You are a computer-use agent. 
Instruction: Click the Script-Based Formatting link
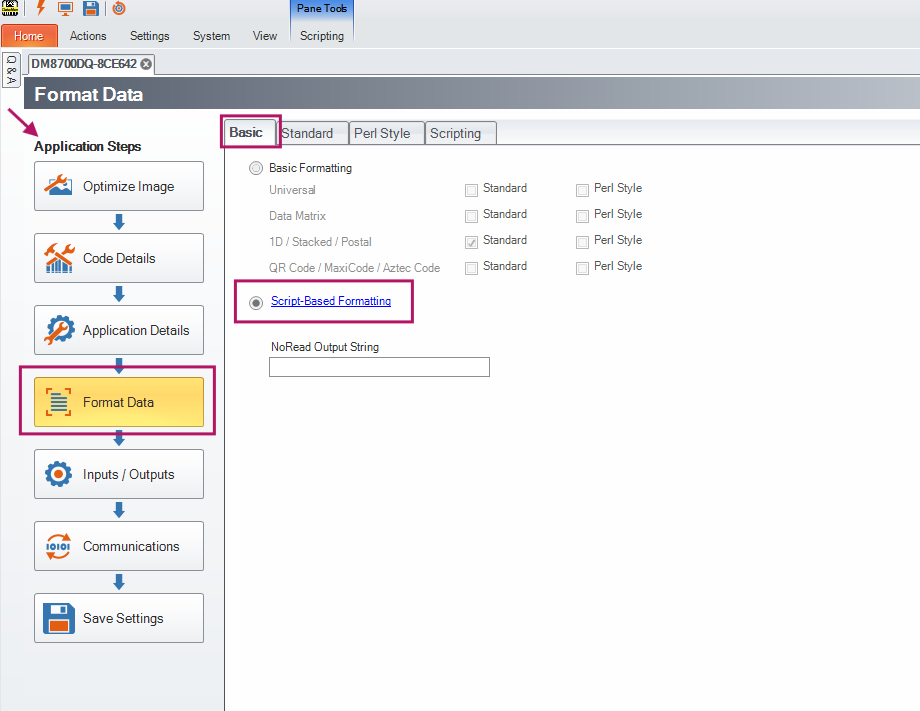point(331,301)
